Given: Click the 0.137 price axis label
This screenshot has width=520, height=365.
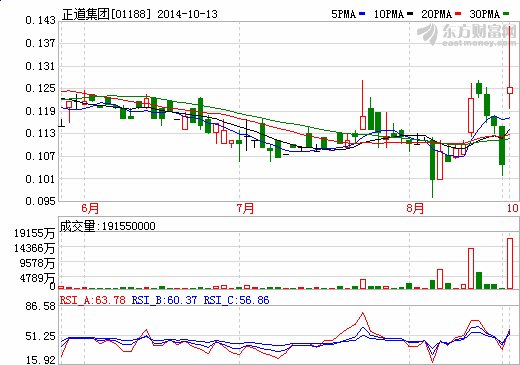Looking at the screenshot, I should pos(40,43).
